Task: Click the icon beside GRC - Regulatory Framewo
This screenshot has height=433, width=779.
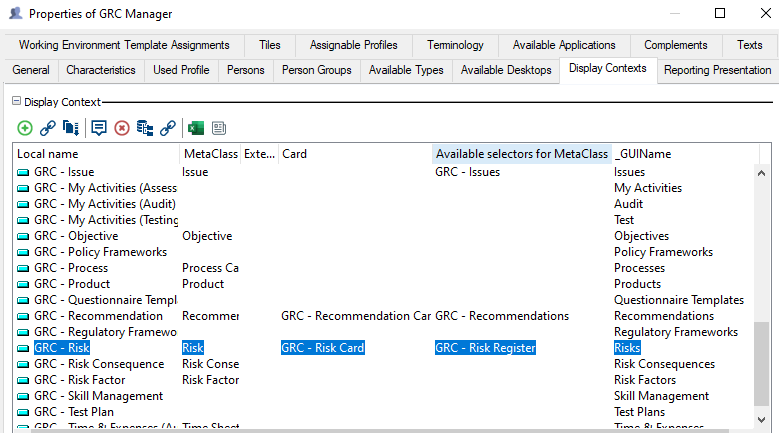Action: click(x=23, y=332)
